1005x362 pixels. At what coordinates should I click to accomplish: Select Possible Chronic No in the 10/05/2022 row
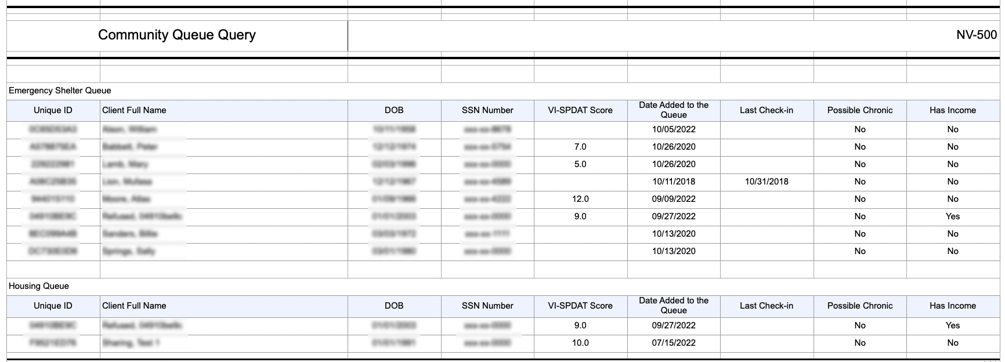860,129
